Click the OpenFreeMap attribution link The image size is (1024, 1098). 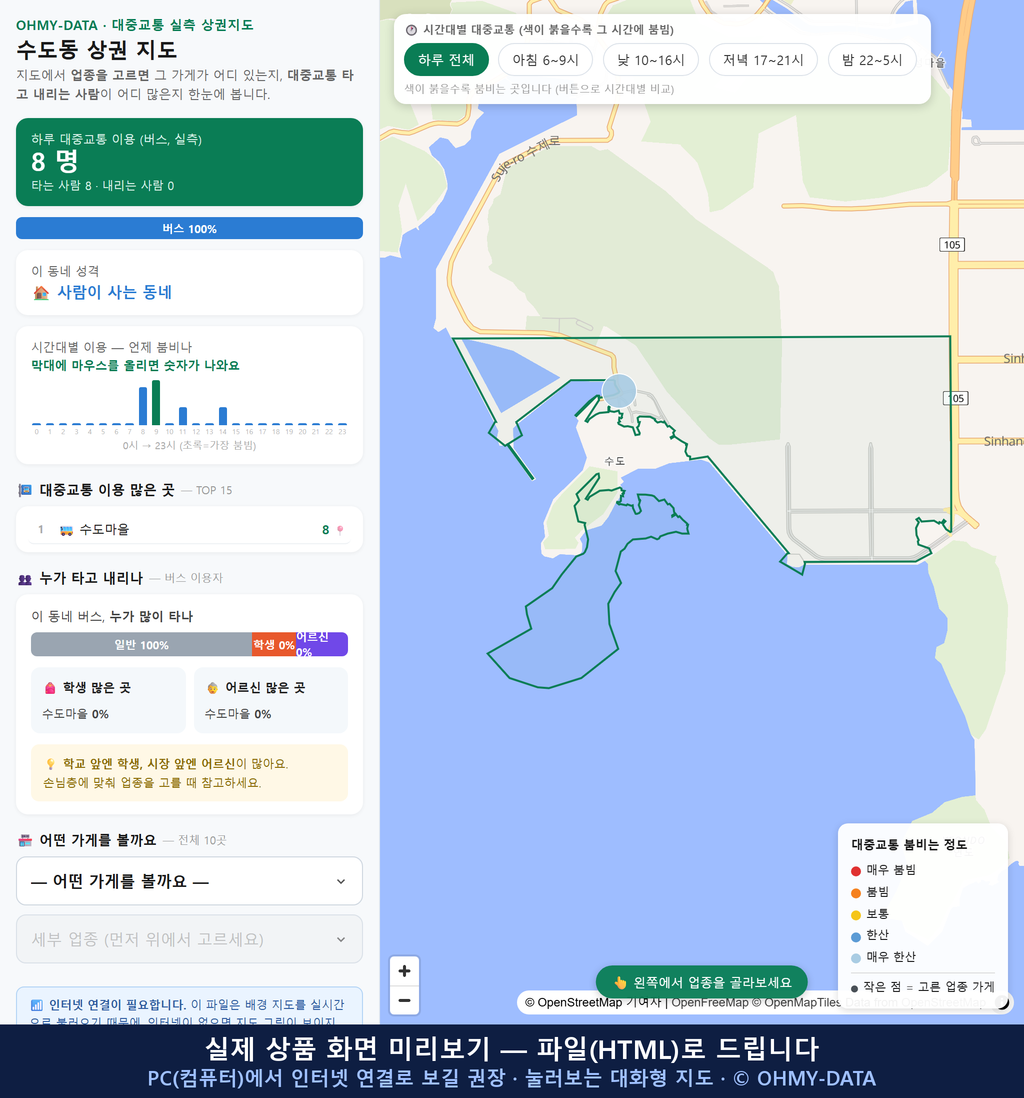(x=710, y=1002)
